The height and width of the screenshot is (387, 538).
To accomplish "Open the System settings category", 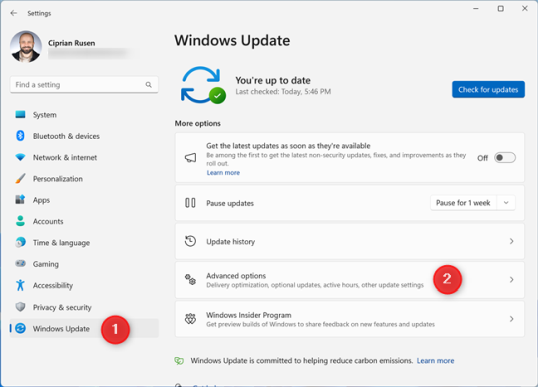I will tap(84, 115).
